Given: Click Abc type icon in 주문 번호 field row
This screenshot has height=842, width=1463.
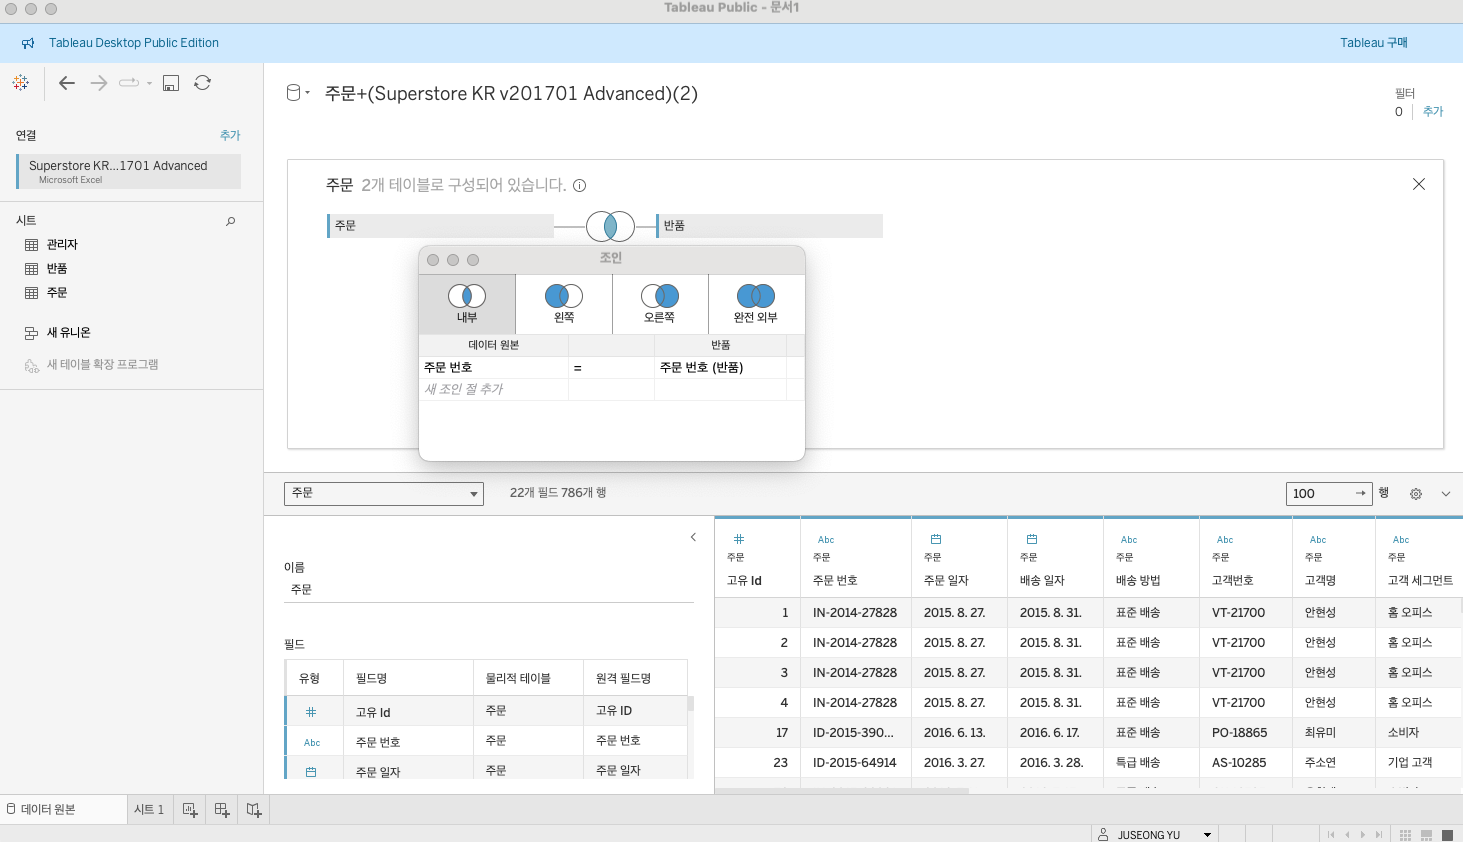Looking at the screenshot, I should [x=312, y=743].
